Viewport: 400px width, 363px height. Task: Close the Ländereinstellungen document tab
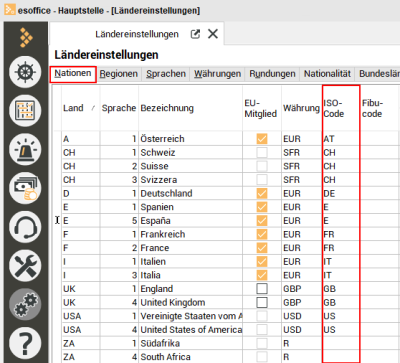213,34
